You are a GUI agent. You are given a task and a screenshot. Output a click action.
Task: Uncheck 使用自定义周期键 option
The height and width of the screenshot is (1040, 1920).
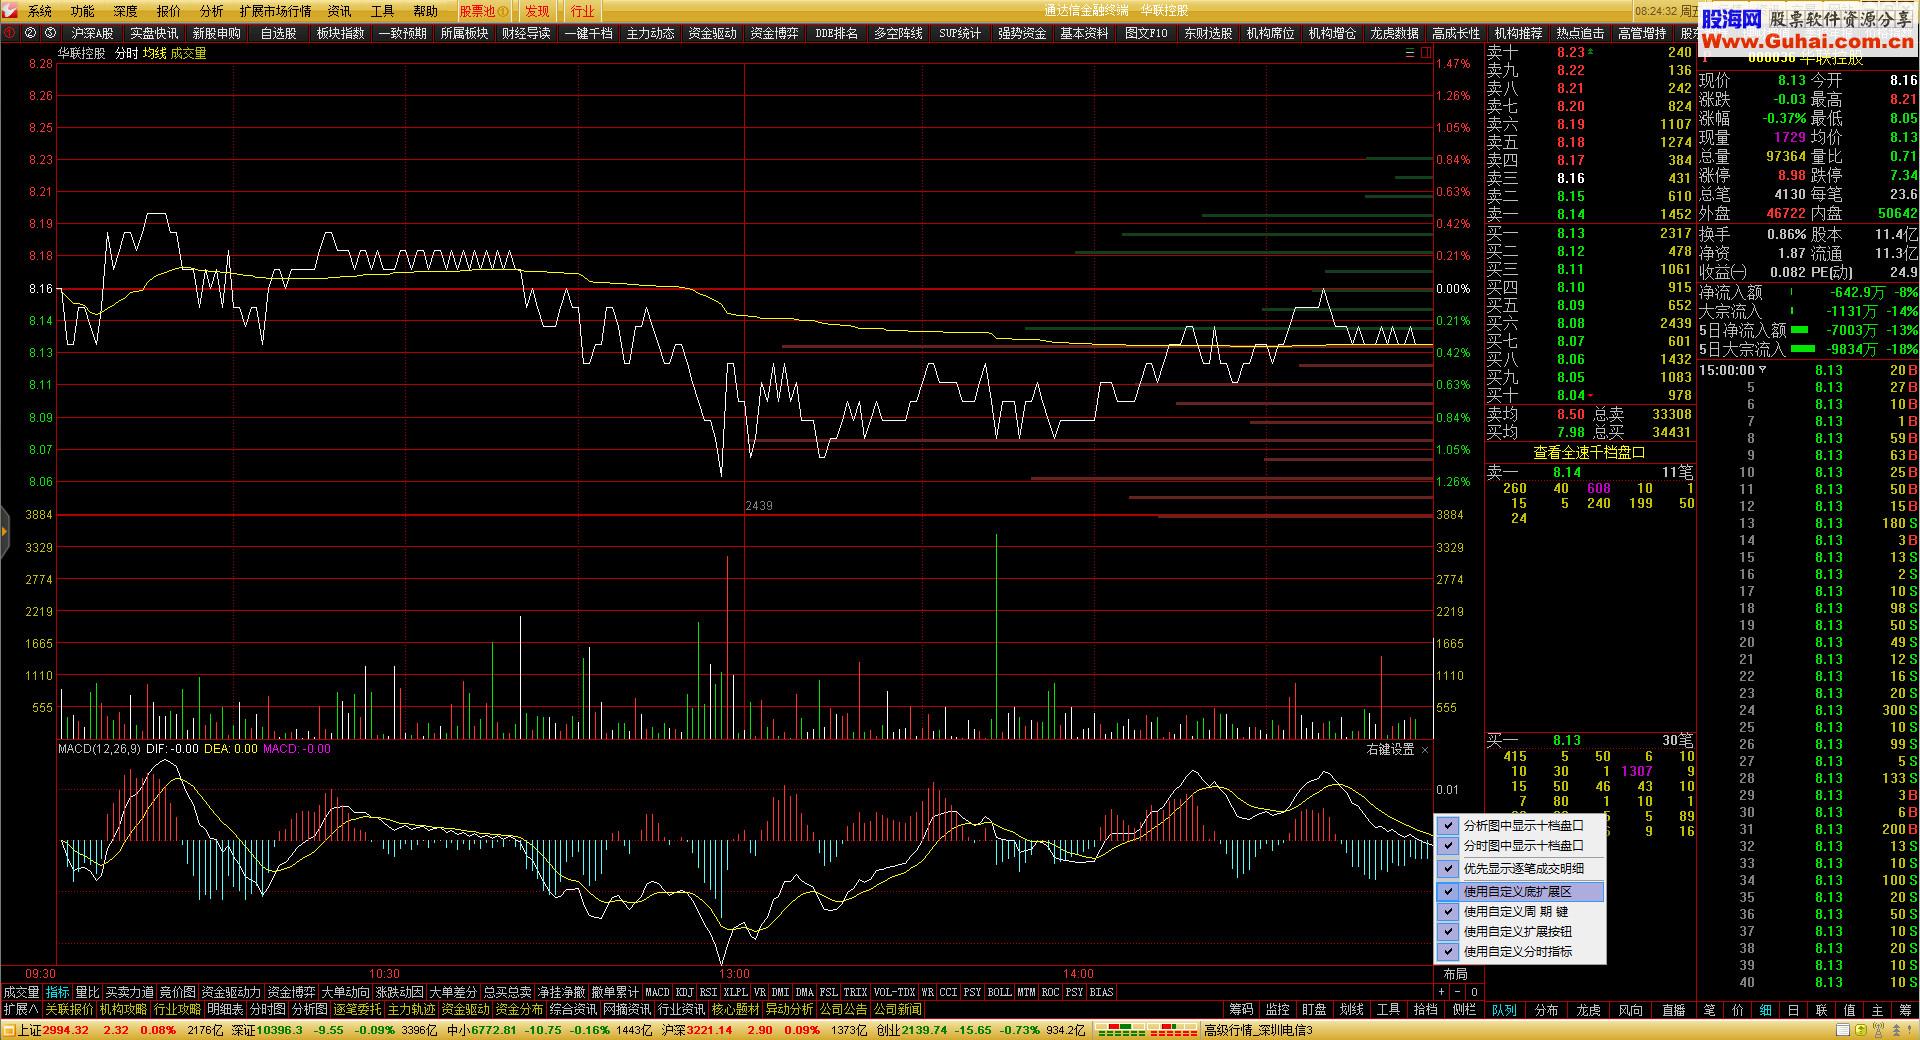1520,912
